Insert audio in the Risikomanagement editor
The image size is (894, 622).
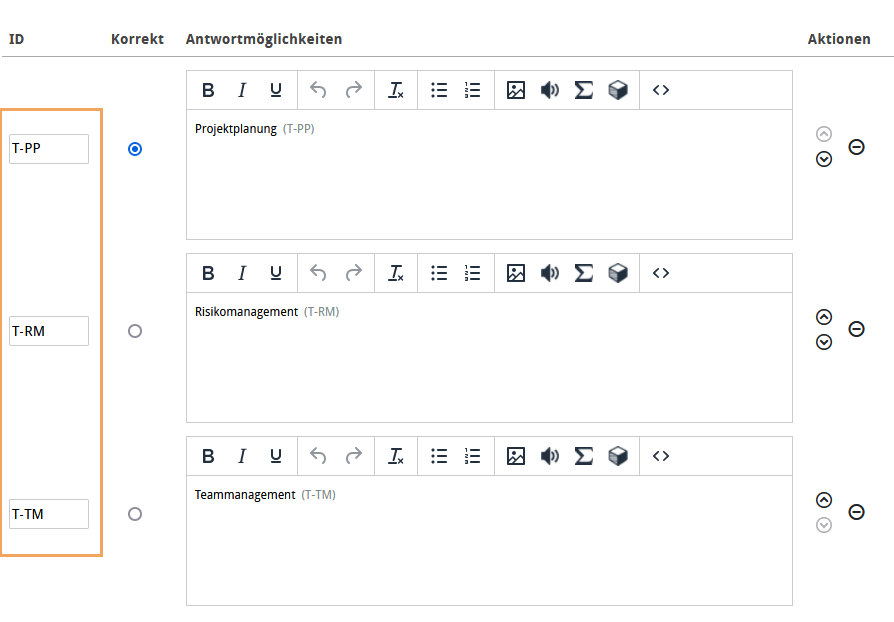(x=549, y=273)
